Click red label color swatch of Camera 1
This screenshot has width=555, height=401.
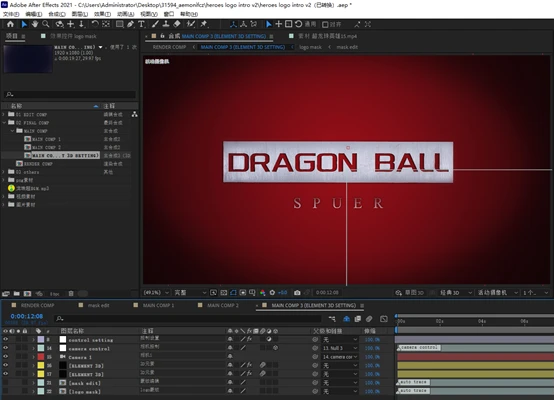click(x=41, y=357)
